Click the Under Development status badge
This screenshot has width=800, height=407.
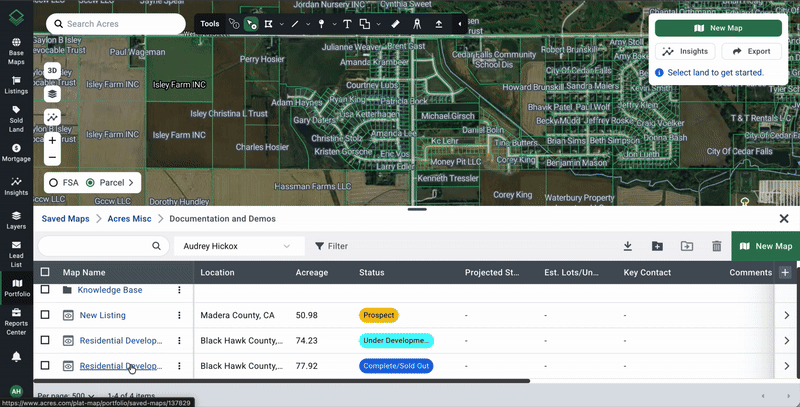click(x=395, y=341)
